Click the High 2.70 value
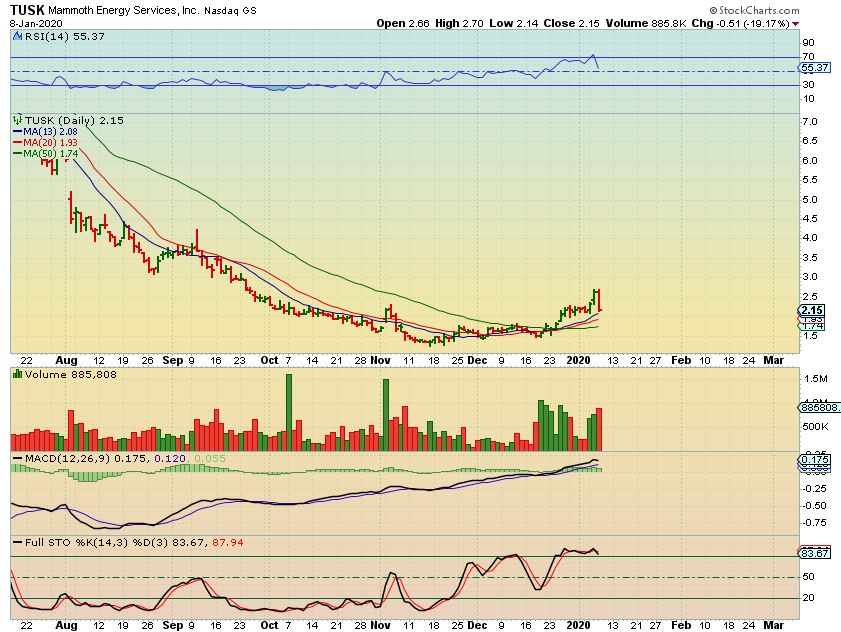 [459, 24]
